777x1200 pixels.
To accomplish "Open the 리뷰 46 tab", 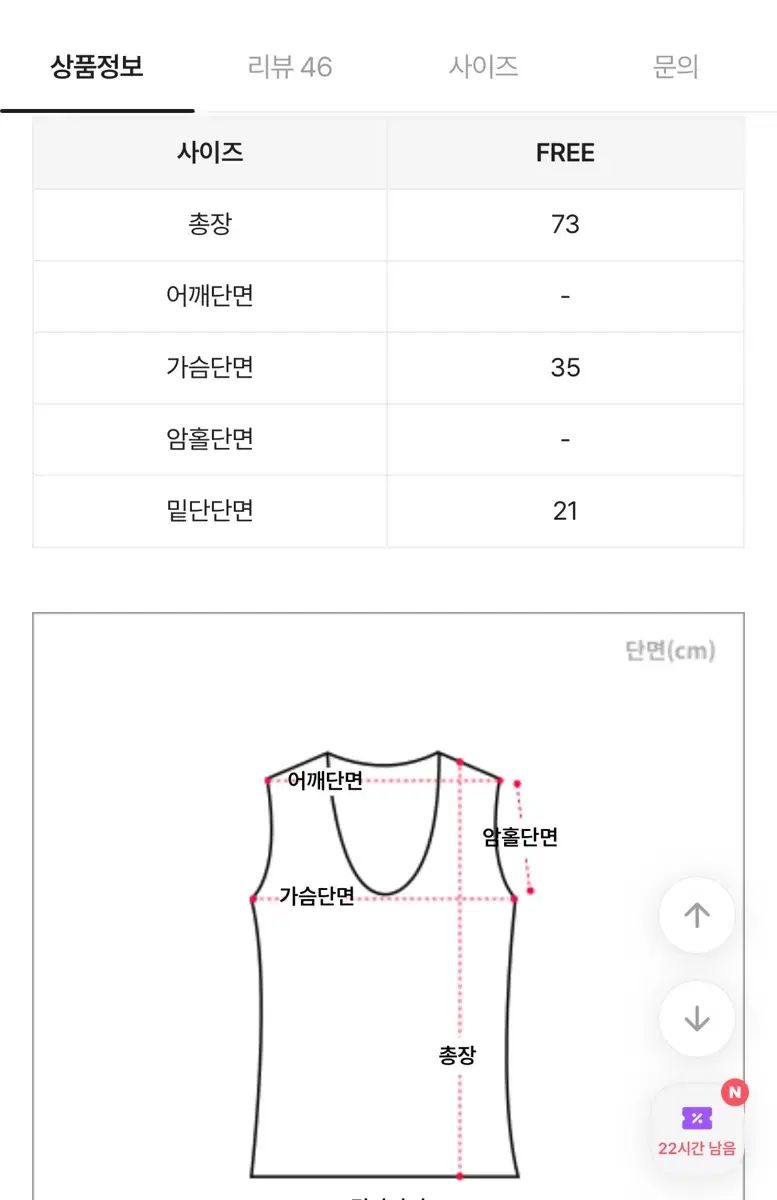I will pos(290,67).
